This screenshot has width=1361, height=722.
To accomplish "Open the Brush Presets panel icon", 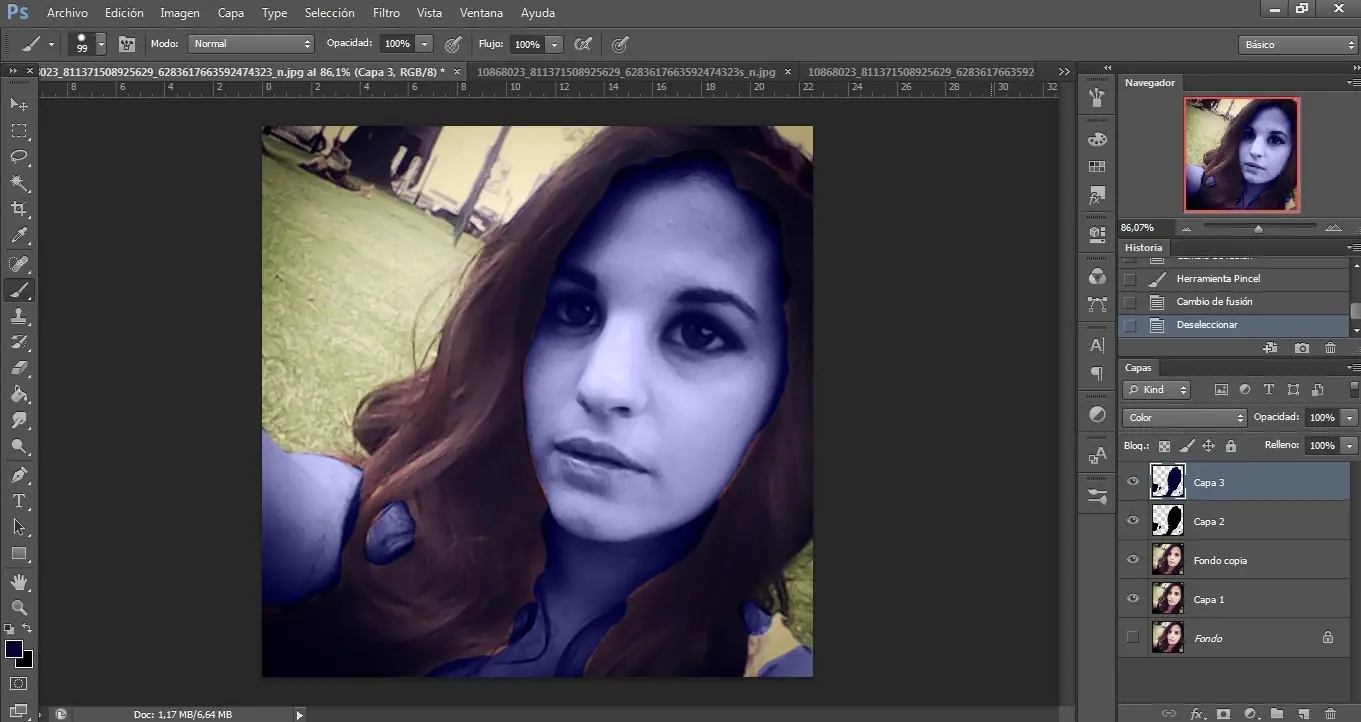I will point(1097,98).
